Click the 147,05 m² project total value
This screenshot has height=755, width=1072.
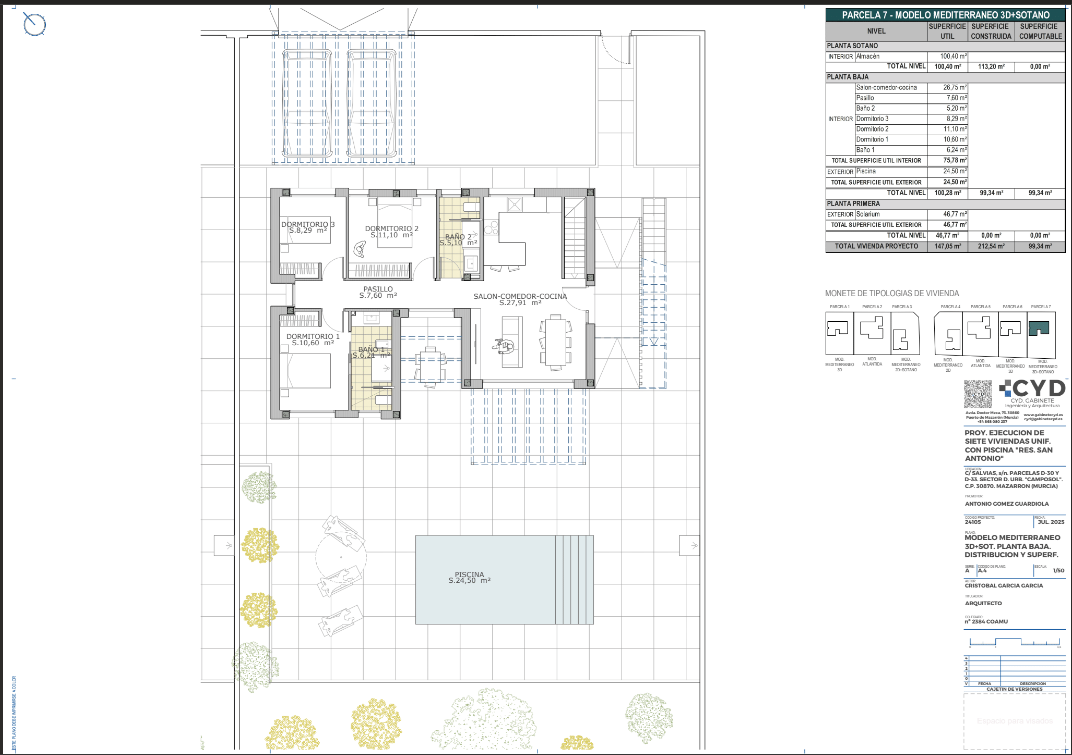(948, 246)
